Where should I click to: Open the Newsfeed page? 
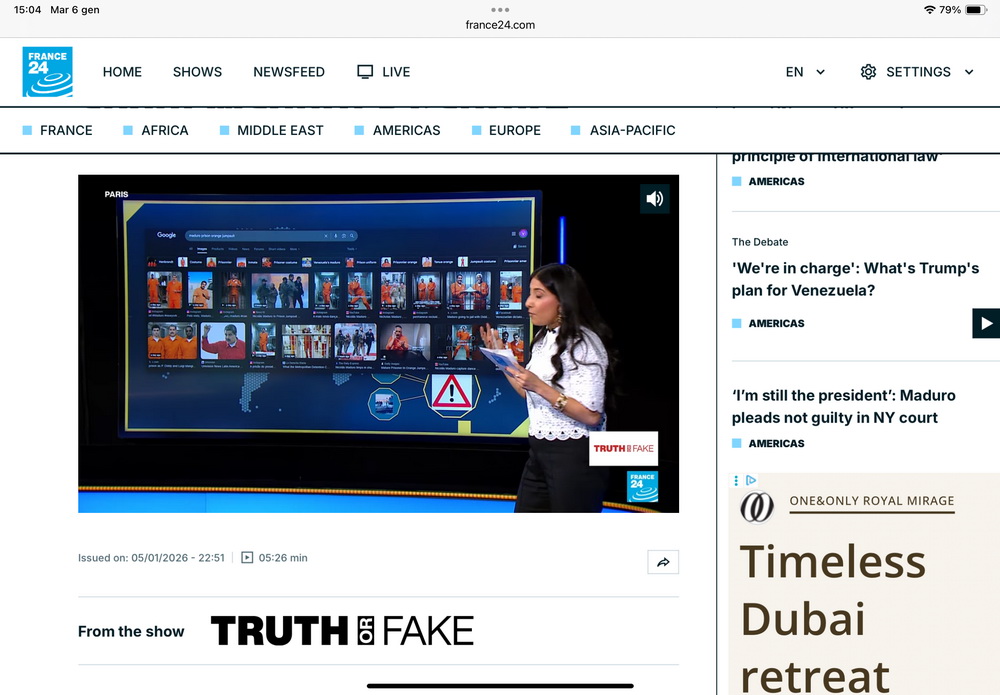(x=289, y=72)
